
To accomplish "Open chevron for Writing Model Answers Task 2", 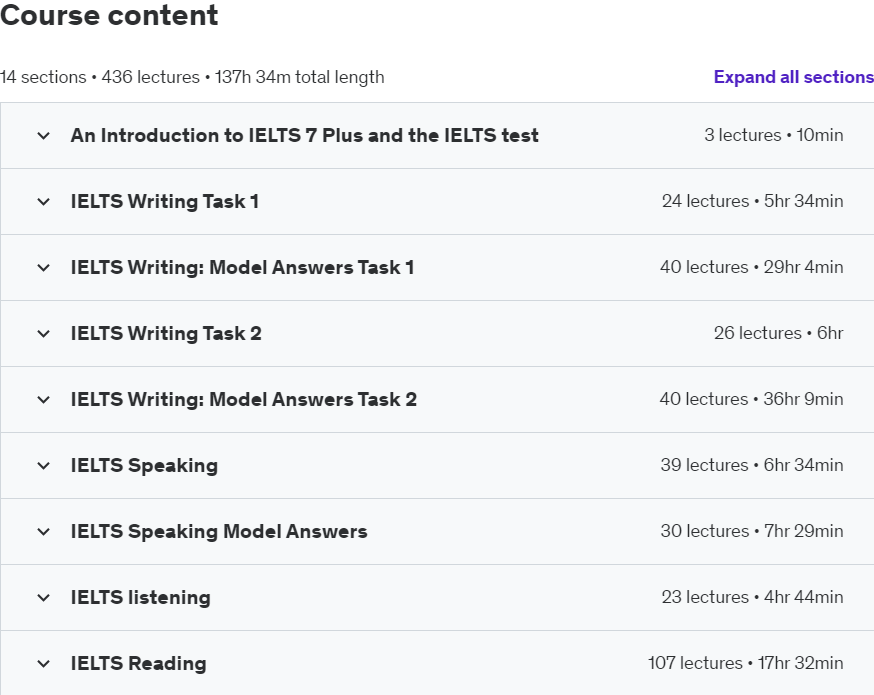I will (x=43, y=400).
